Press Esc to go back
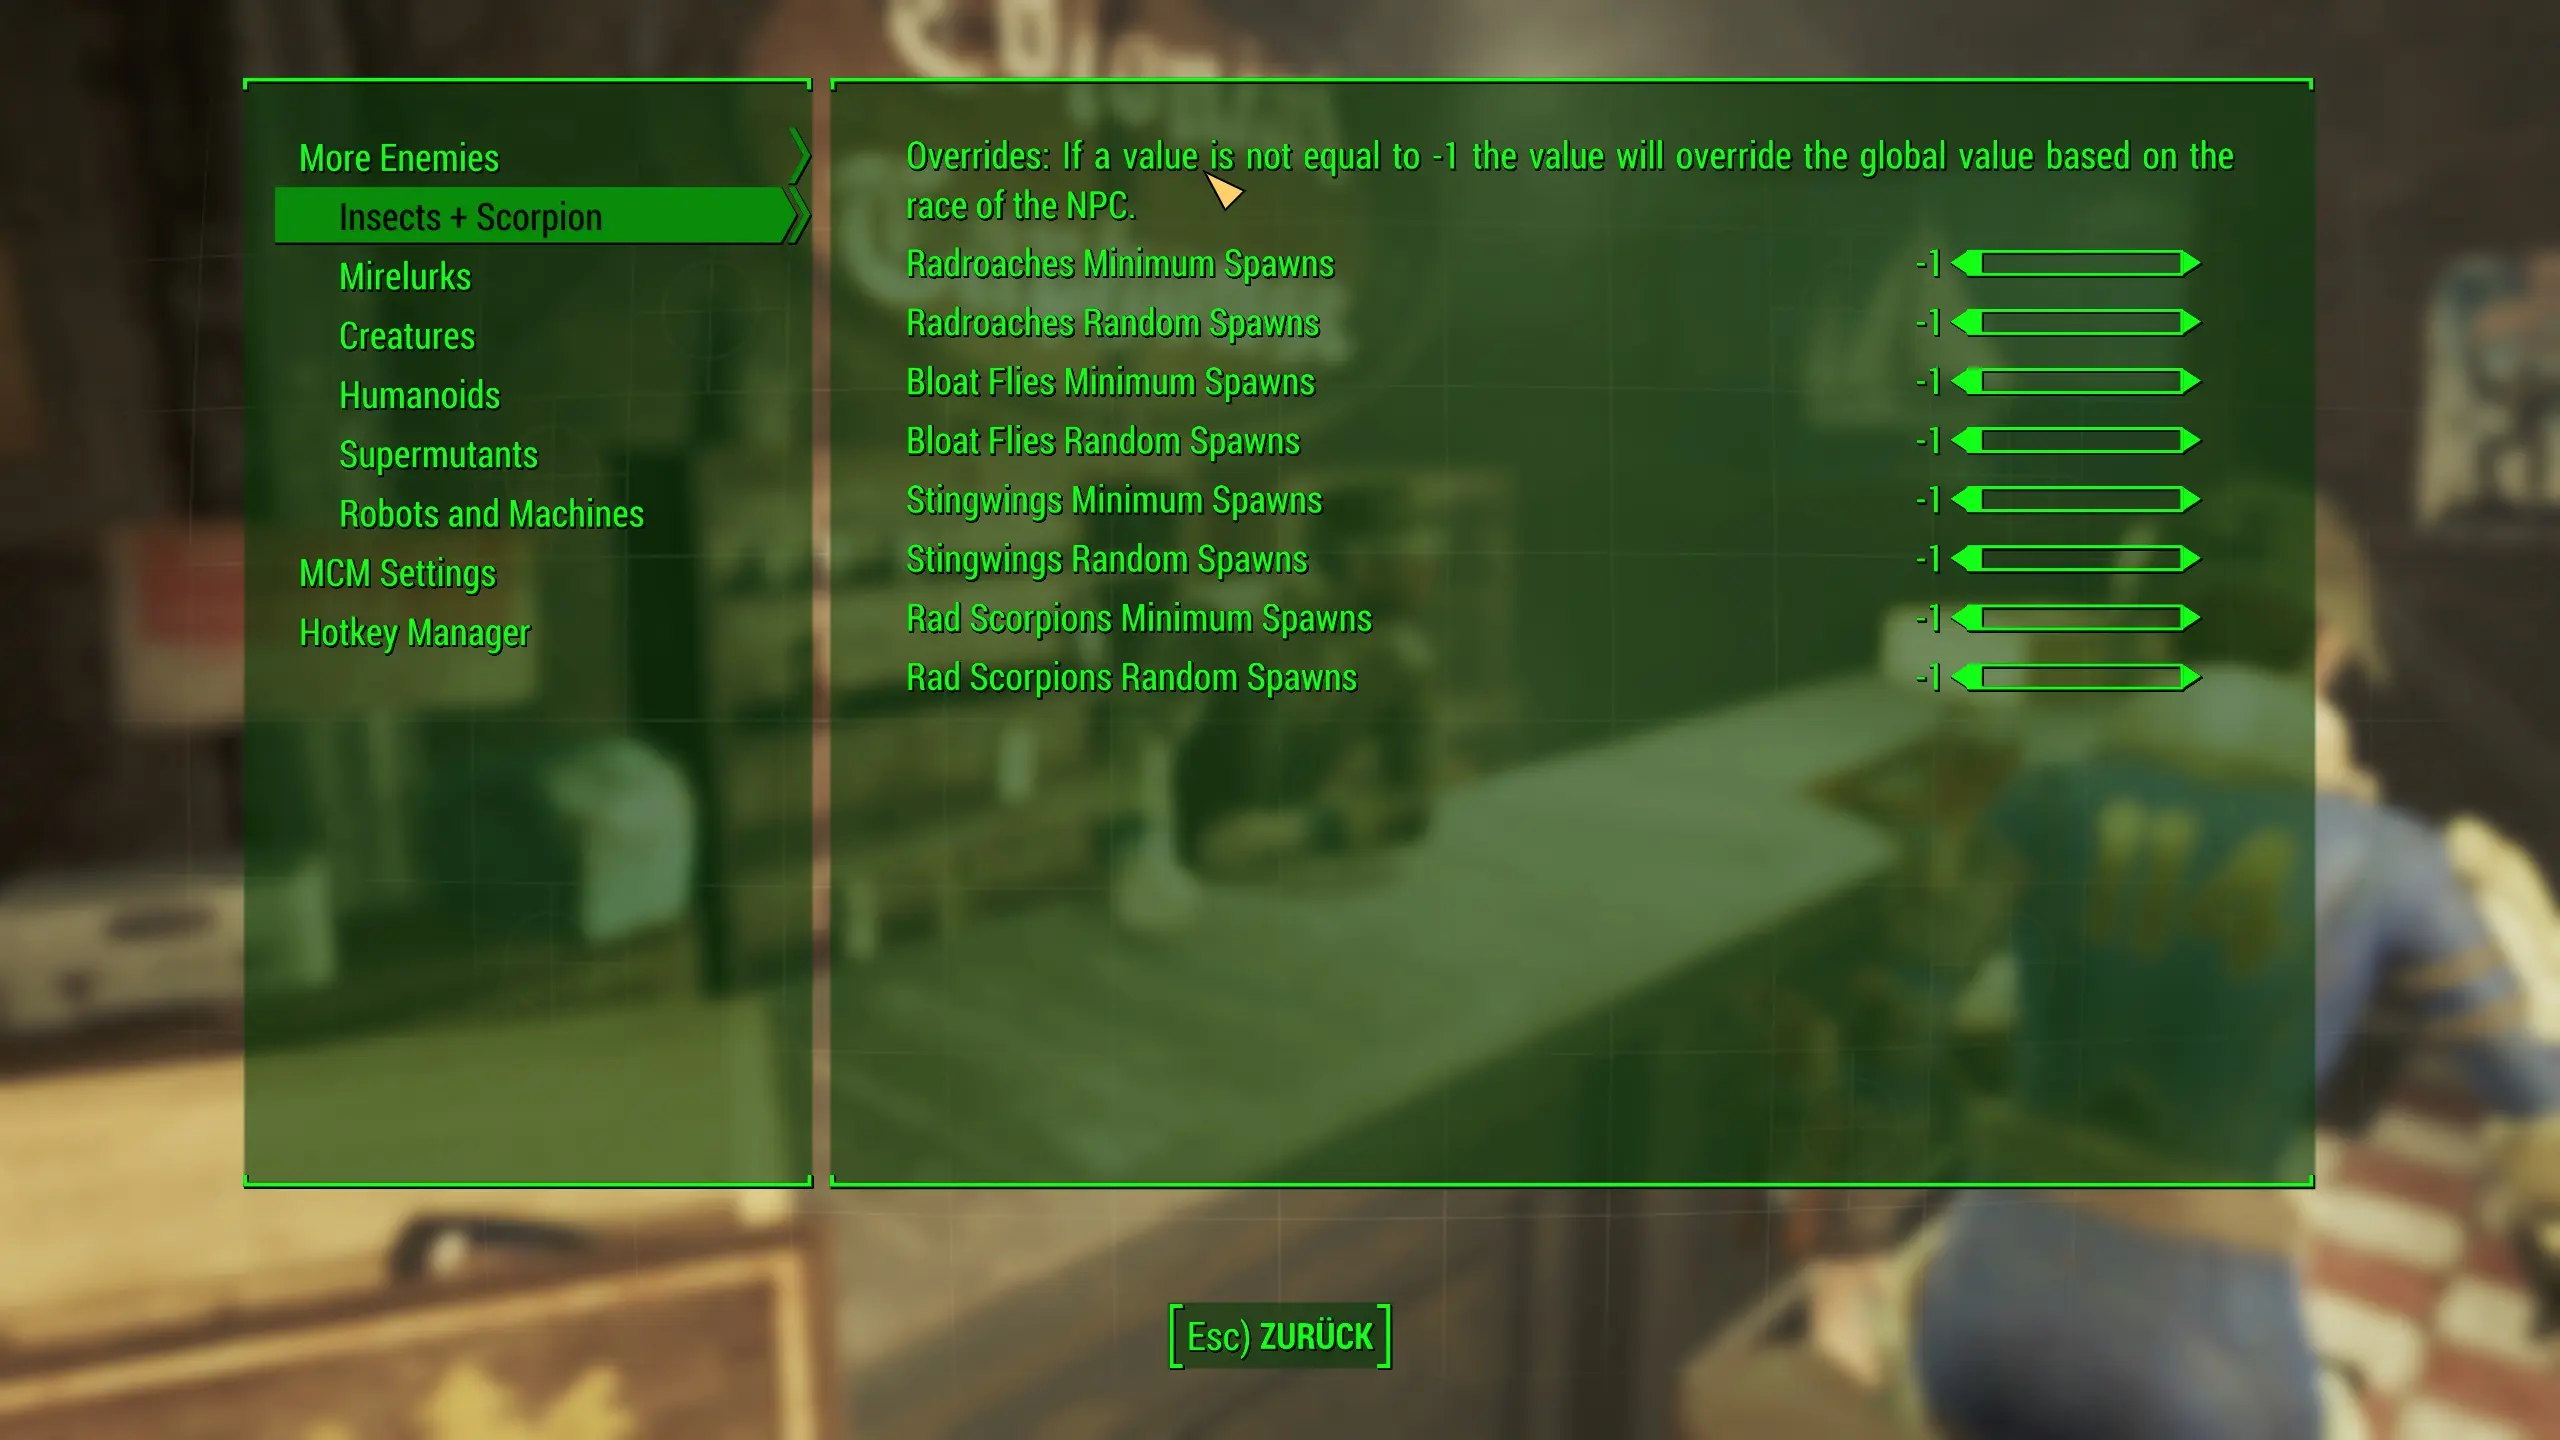Viewport: 2560px width, 1440px height. (x=1280, y=1335)
